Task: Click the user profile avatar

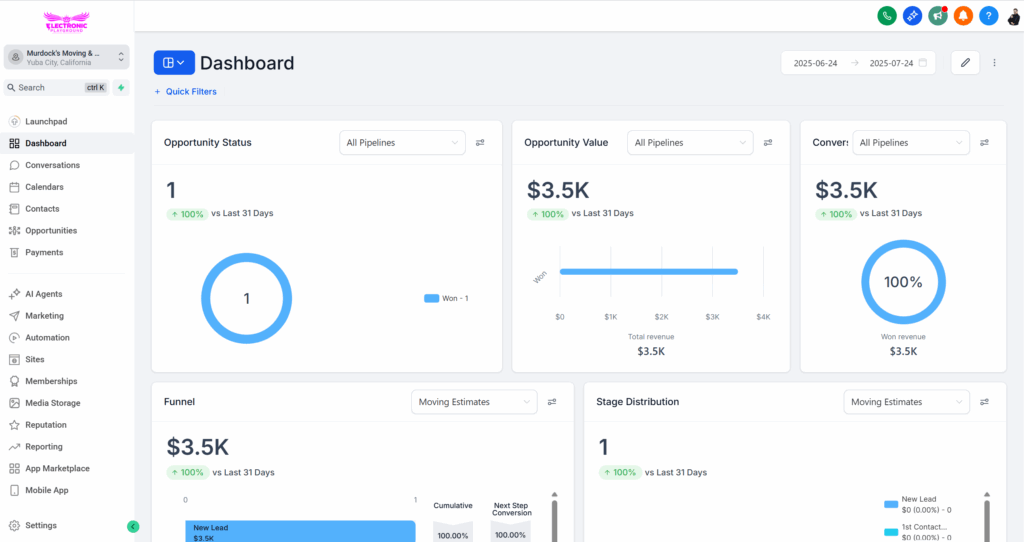Action: 1014,16
